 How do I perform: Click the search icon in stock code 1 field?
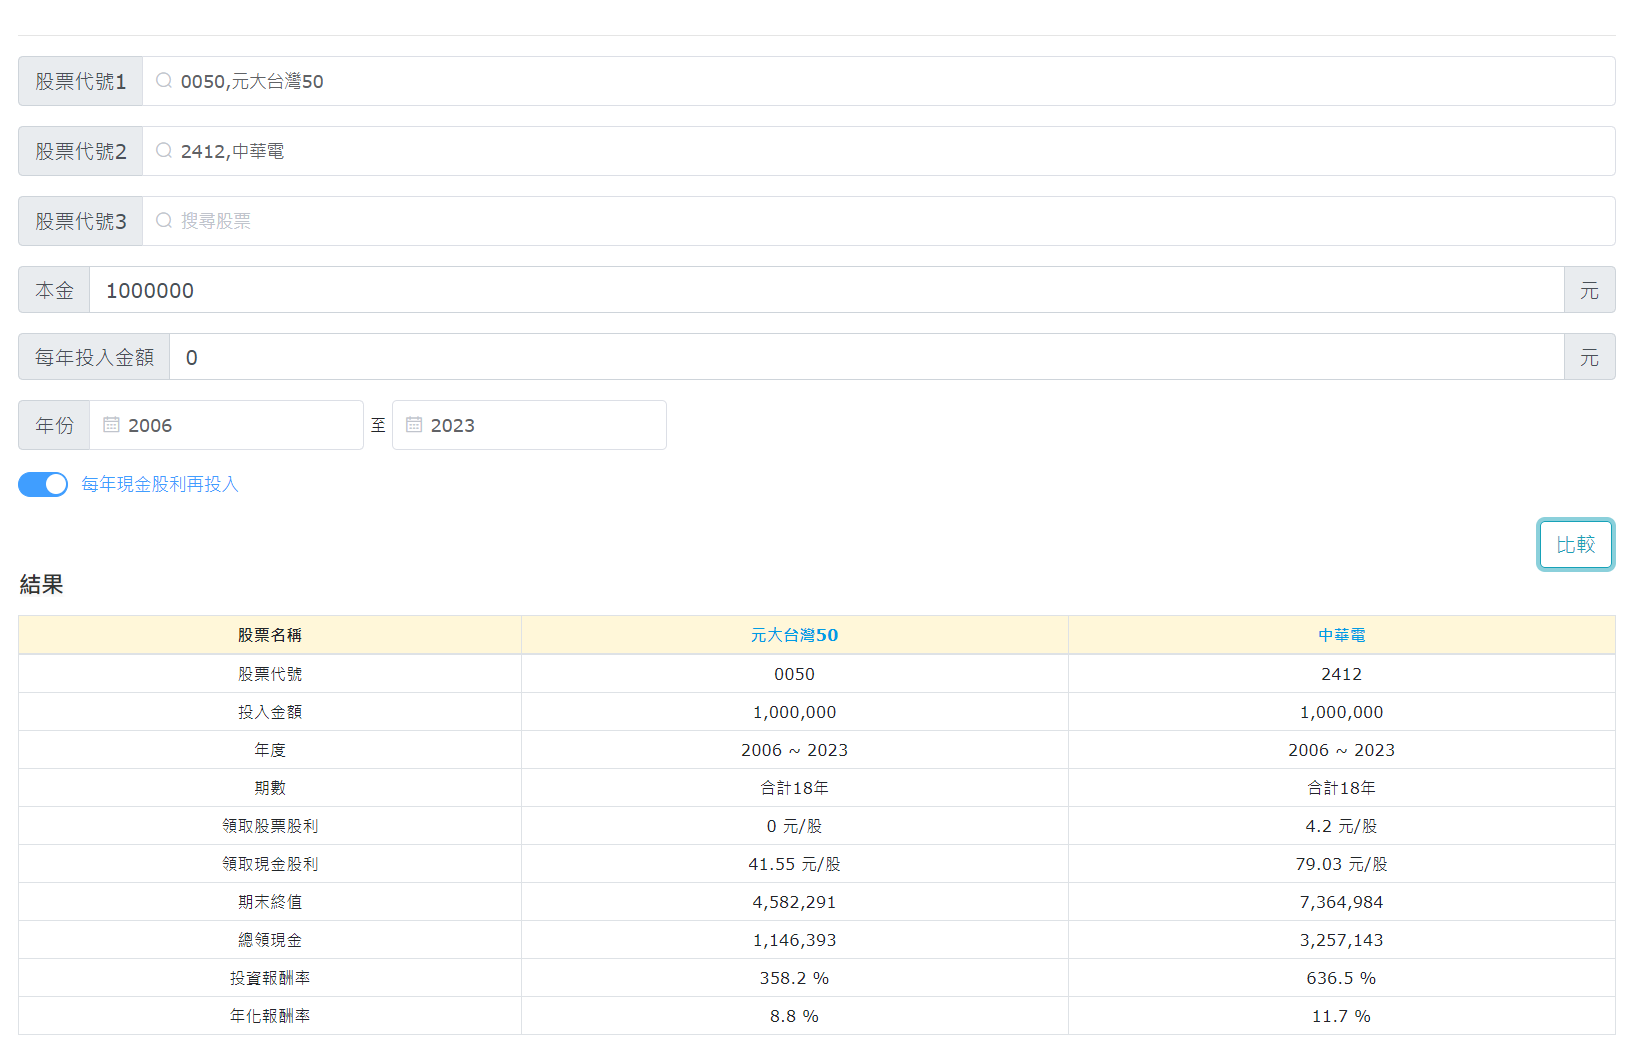164,81
